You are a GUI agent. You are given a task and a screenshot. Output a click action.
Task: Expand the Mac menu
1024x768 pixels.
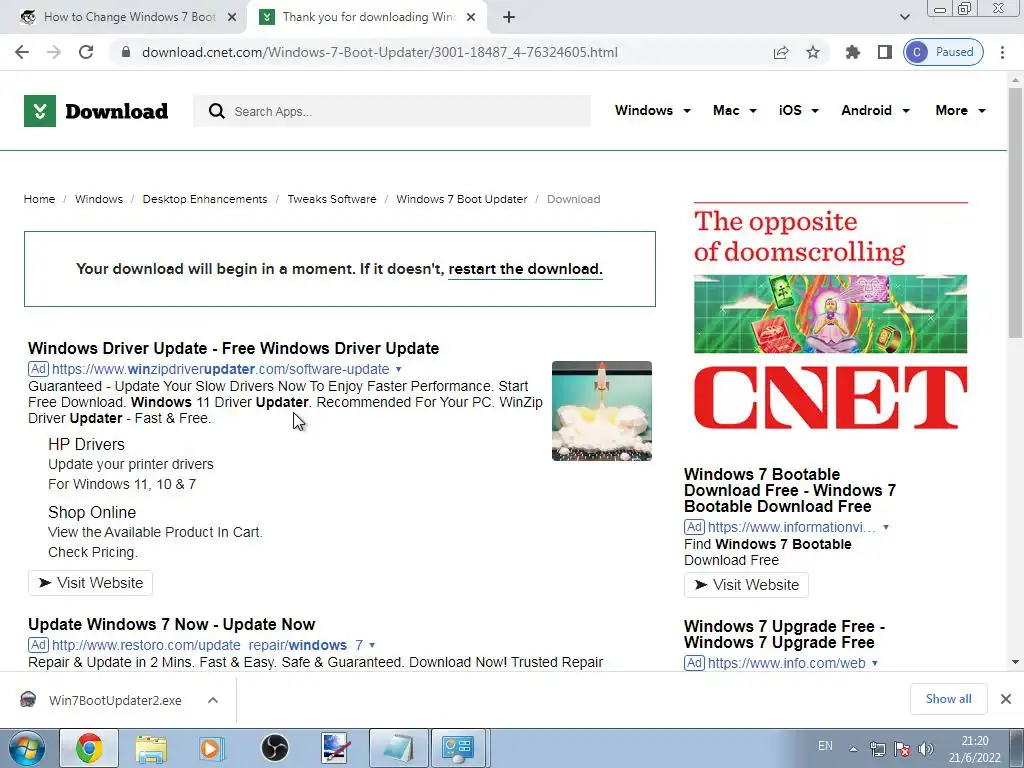pos(735,110)
